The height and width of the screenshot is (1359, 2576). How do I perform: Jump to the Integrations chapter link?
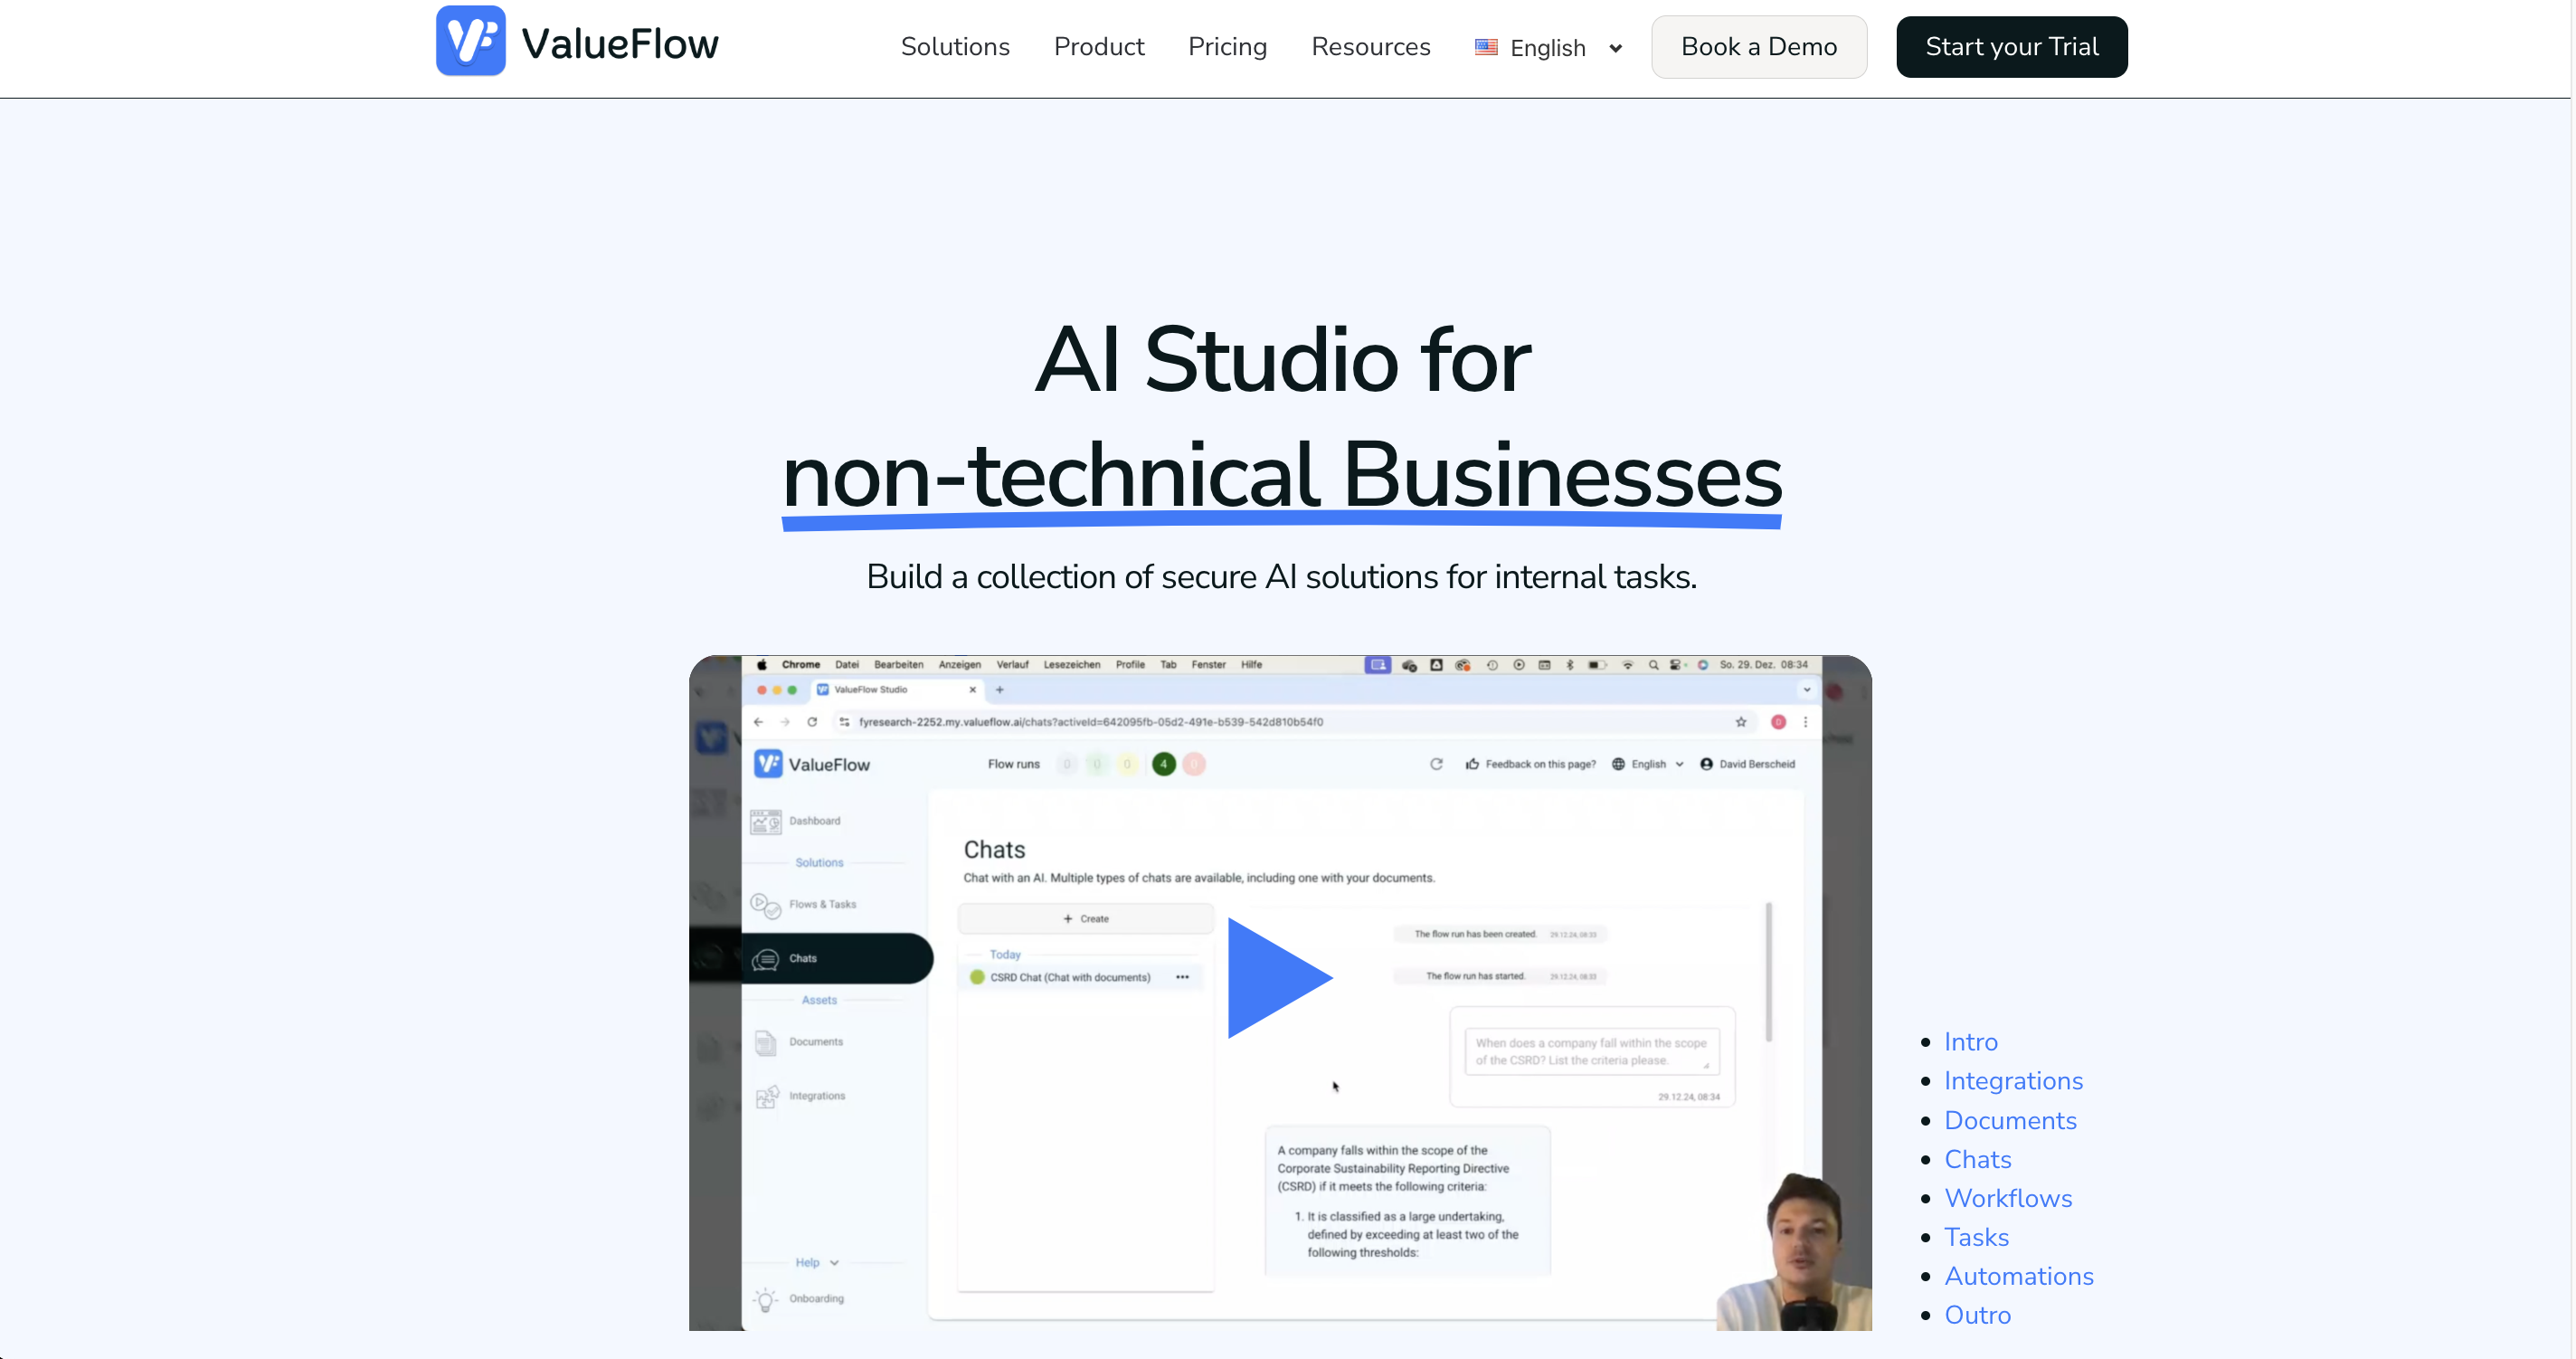[2013, 1081]
